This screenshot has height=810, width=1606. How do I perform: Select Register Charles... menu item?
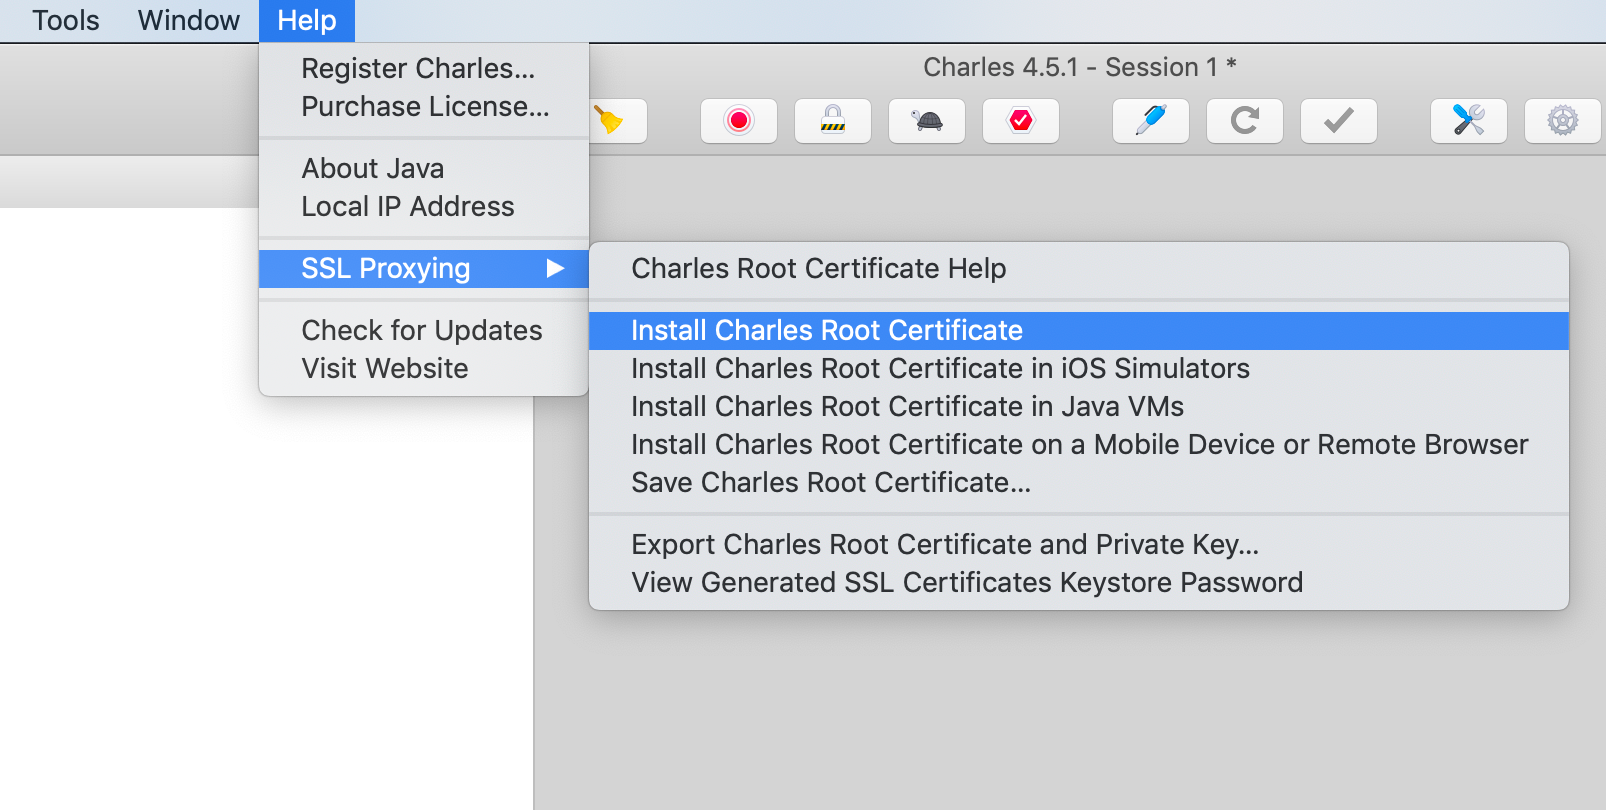point(424,68)
